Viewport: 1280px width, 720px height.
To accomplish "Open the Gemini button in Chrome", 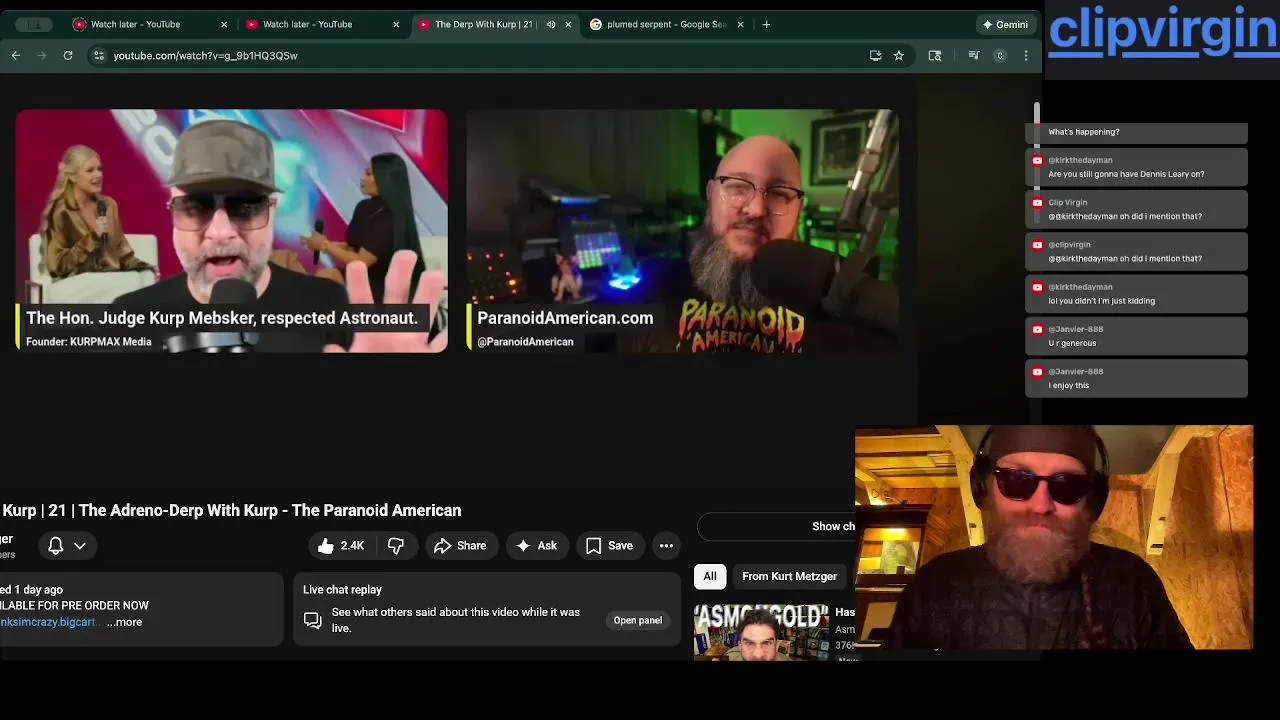I will (1006, 24).
